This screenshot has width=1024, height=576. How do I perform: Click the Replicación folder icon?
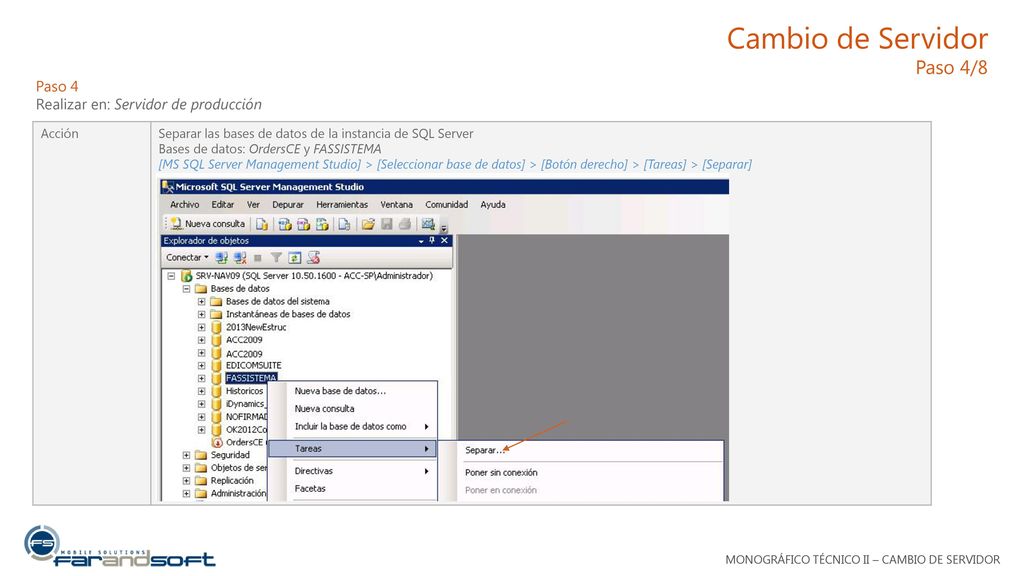(x=201, y=481)
